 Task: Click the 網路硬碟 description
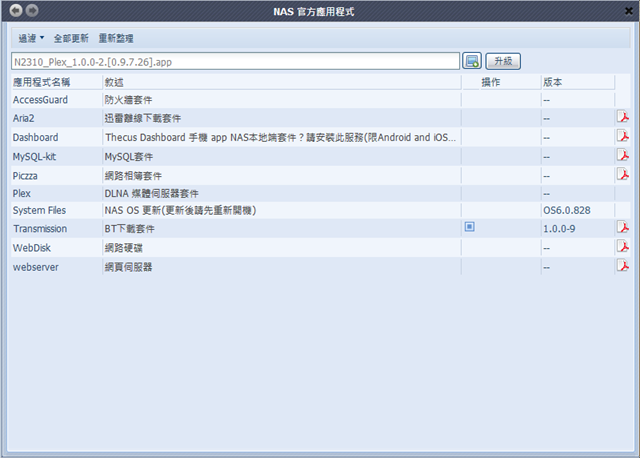click(124, 248)
